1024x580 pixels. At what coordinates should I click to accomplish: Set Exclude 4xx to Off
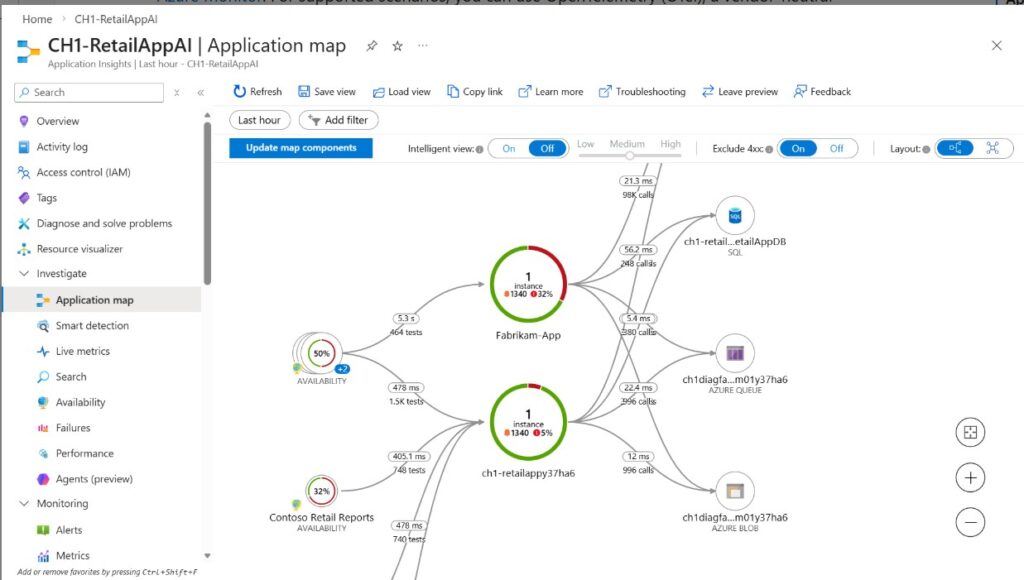click(837, 148)
